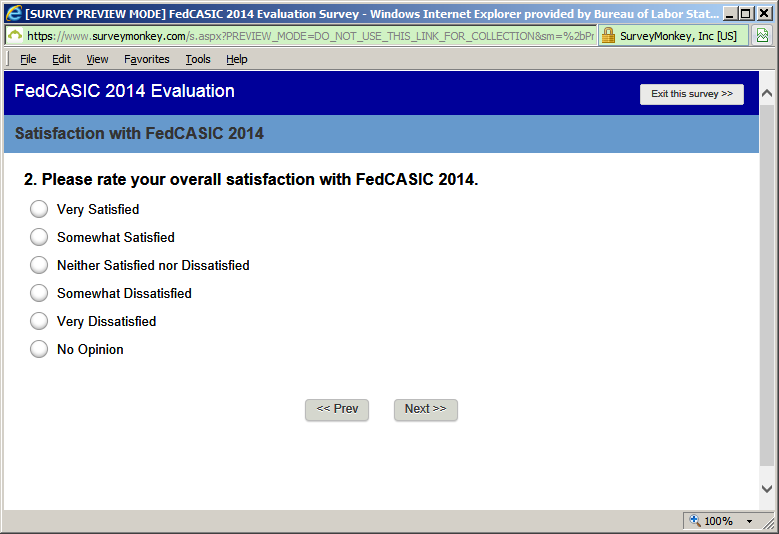The image size is (779, 534).
Task: Maximize the Internet Explorer window
Action: tap(746, 13)
